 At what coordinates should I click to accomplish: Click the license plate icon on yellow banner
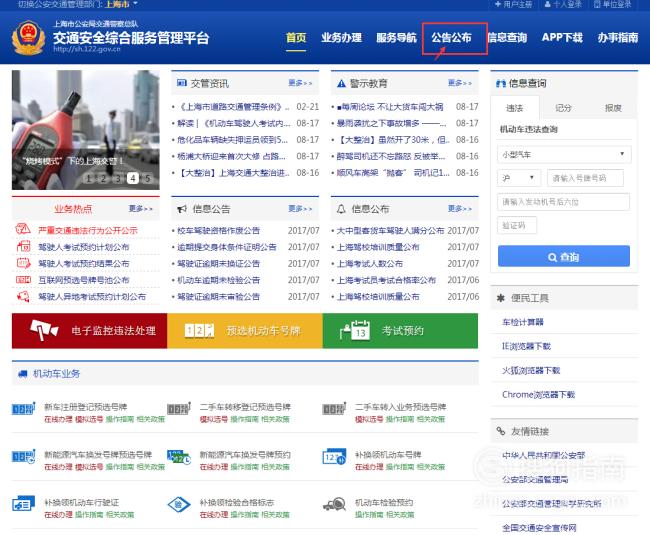[199, 330]
